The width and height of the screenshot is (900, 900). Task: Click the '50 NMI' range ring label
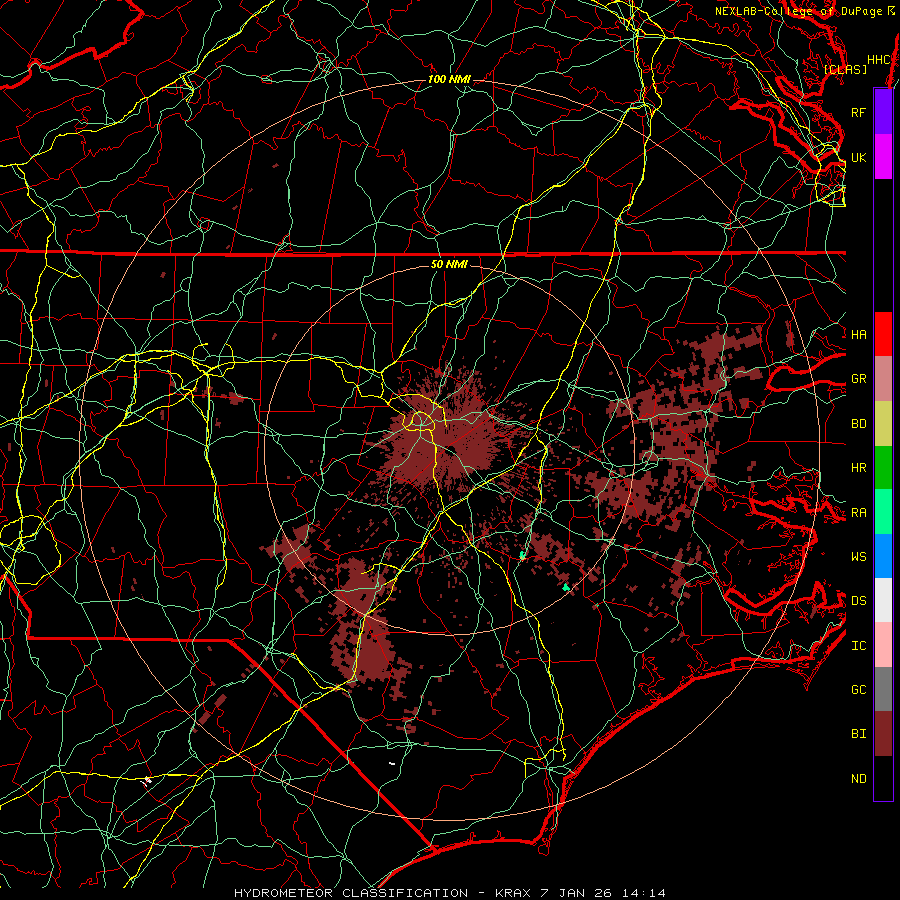(449, 264)
